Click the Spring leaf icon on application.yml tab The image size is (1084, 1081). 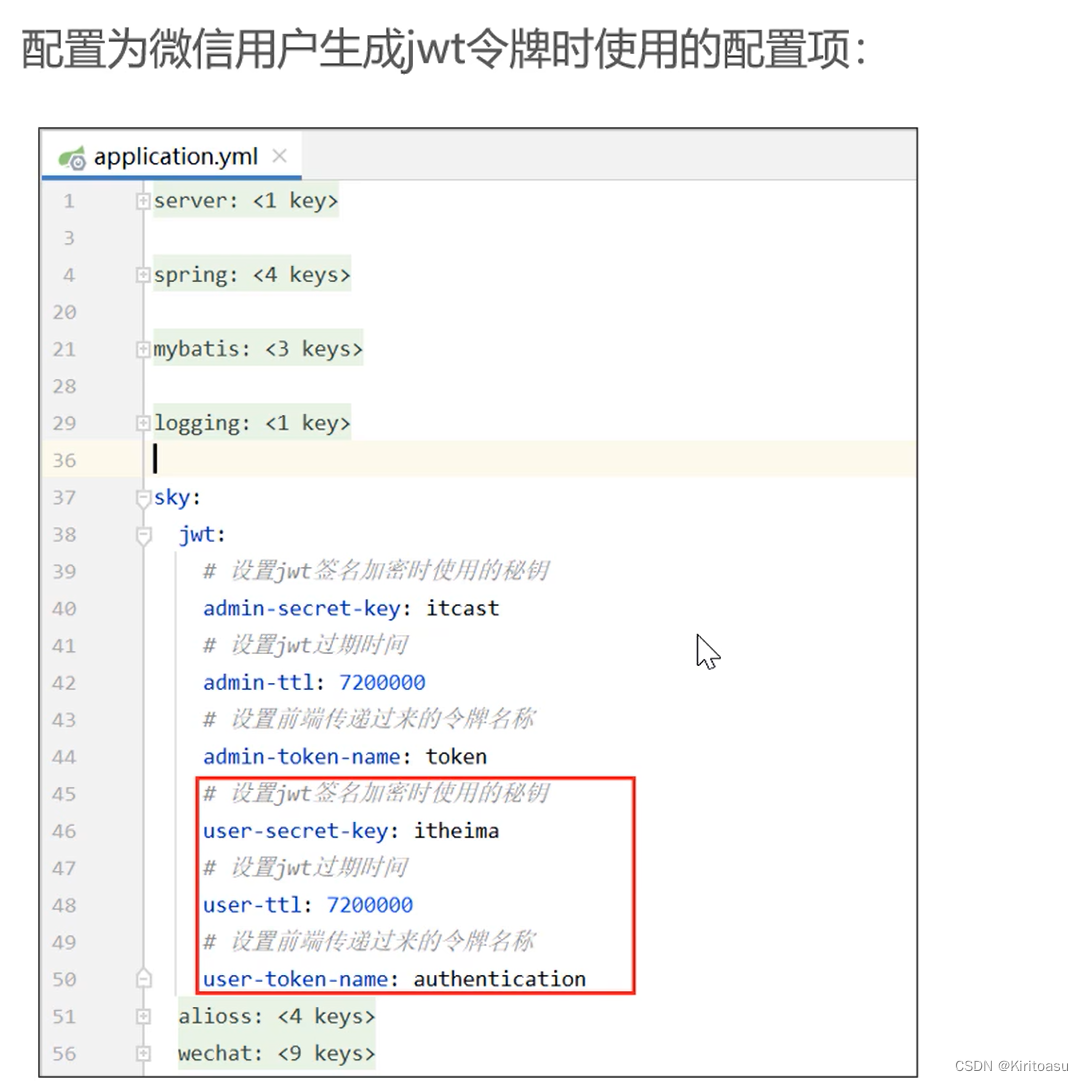coord(72,158)
